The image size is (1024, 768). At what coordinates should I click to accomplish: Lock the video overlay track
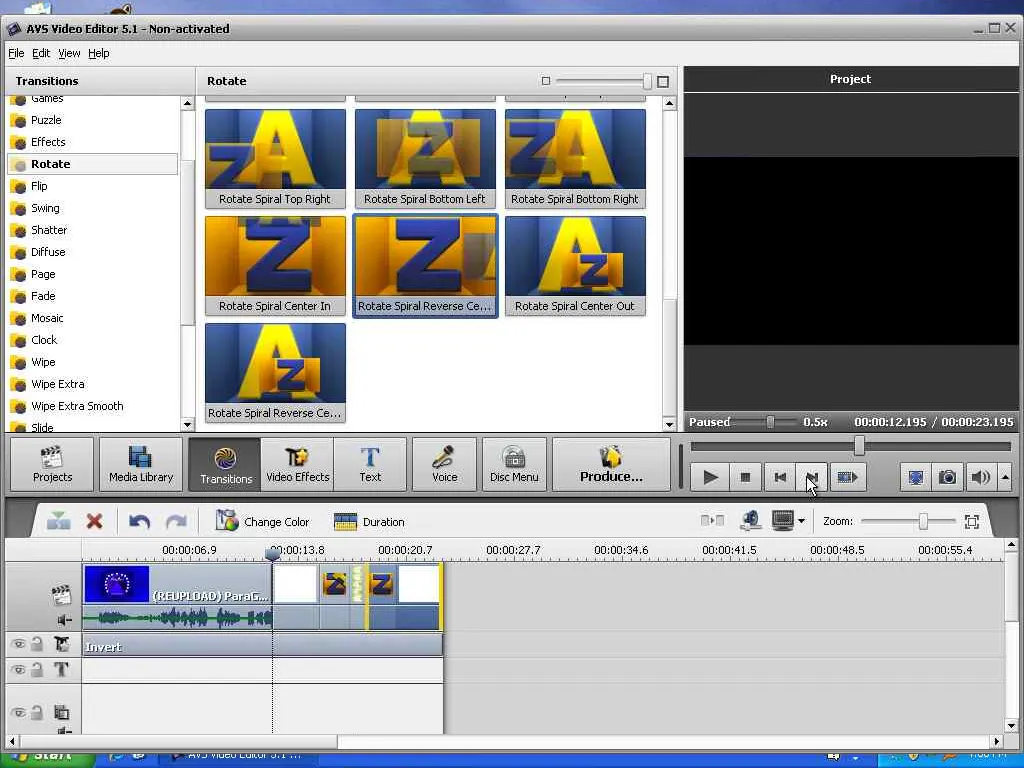coord(37,712)
